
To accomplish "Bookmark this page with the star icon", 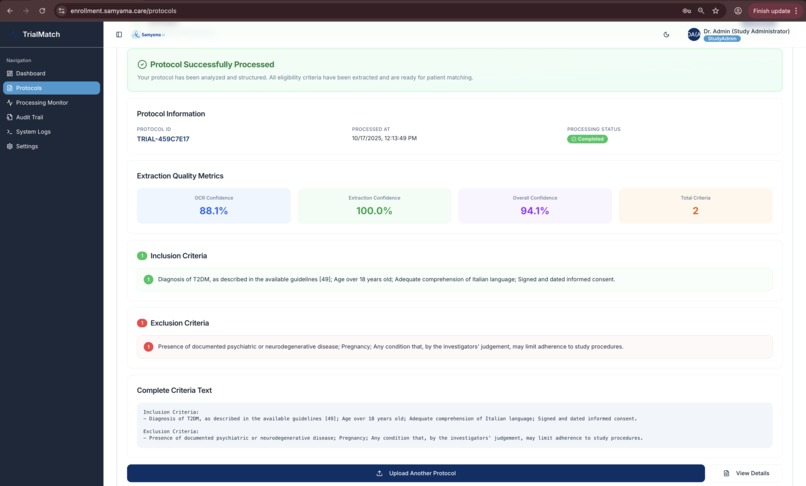I will (716, 11).
